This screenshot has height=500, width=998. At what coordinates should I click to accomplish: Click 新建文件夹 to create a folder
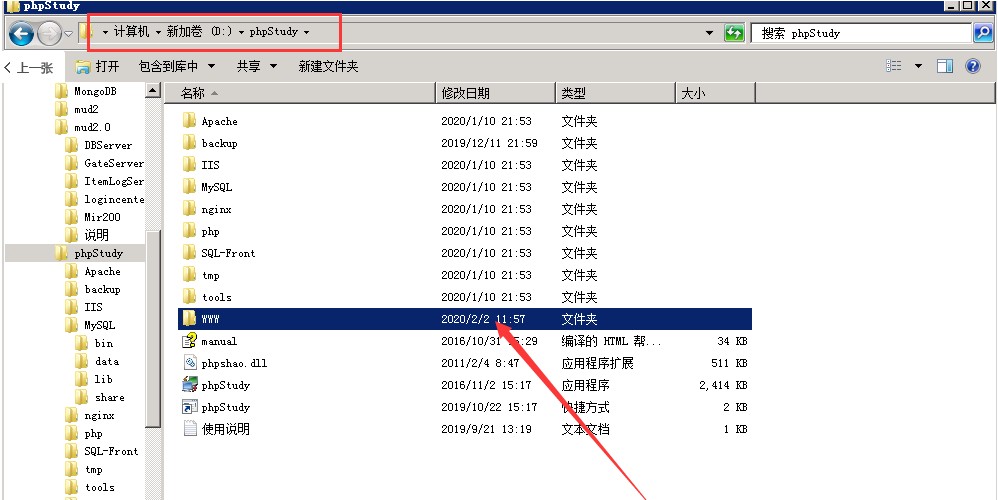point(328,66)
